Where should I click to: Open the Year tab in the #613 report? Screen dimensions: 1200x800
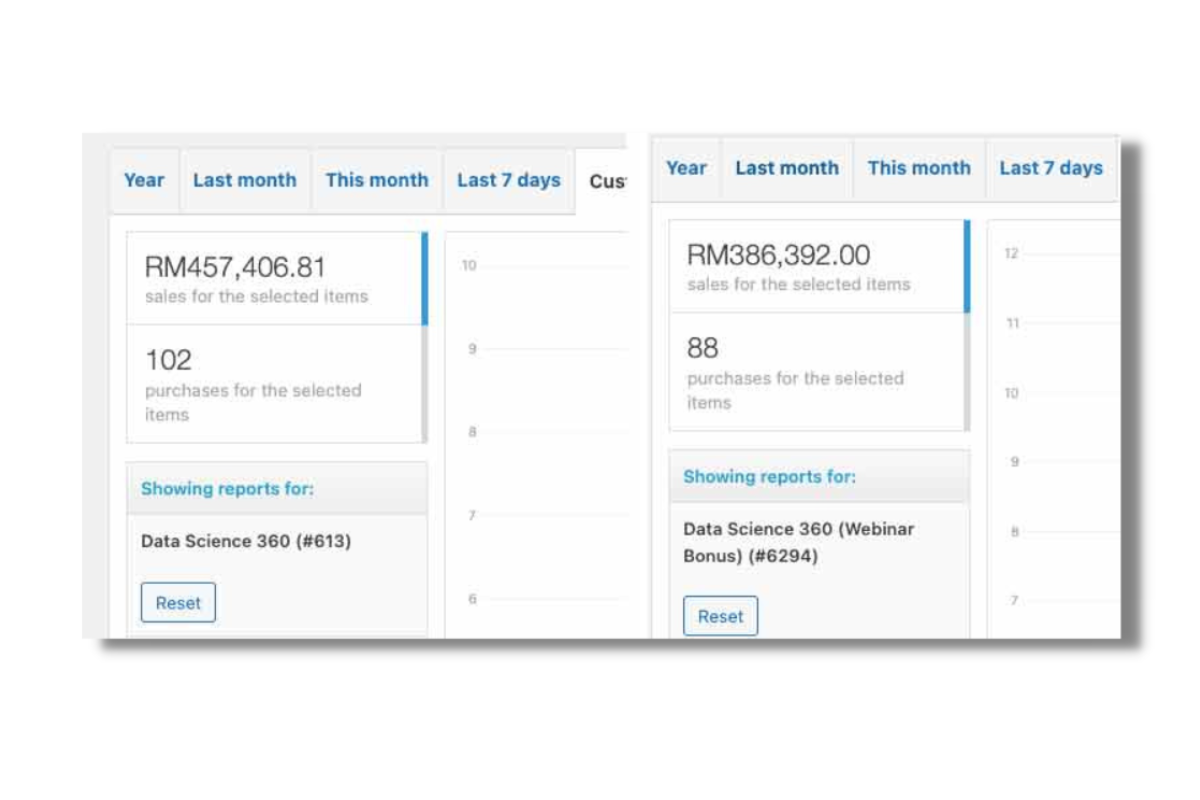coord(144,181)
